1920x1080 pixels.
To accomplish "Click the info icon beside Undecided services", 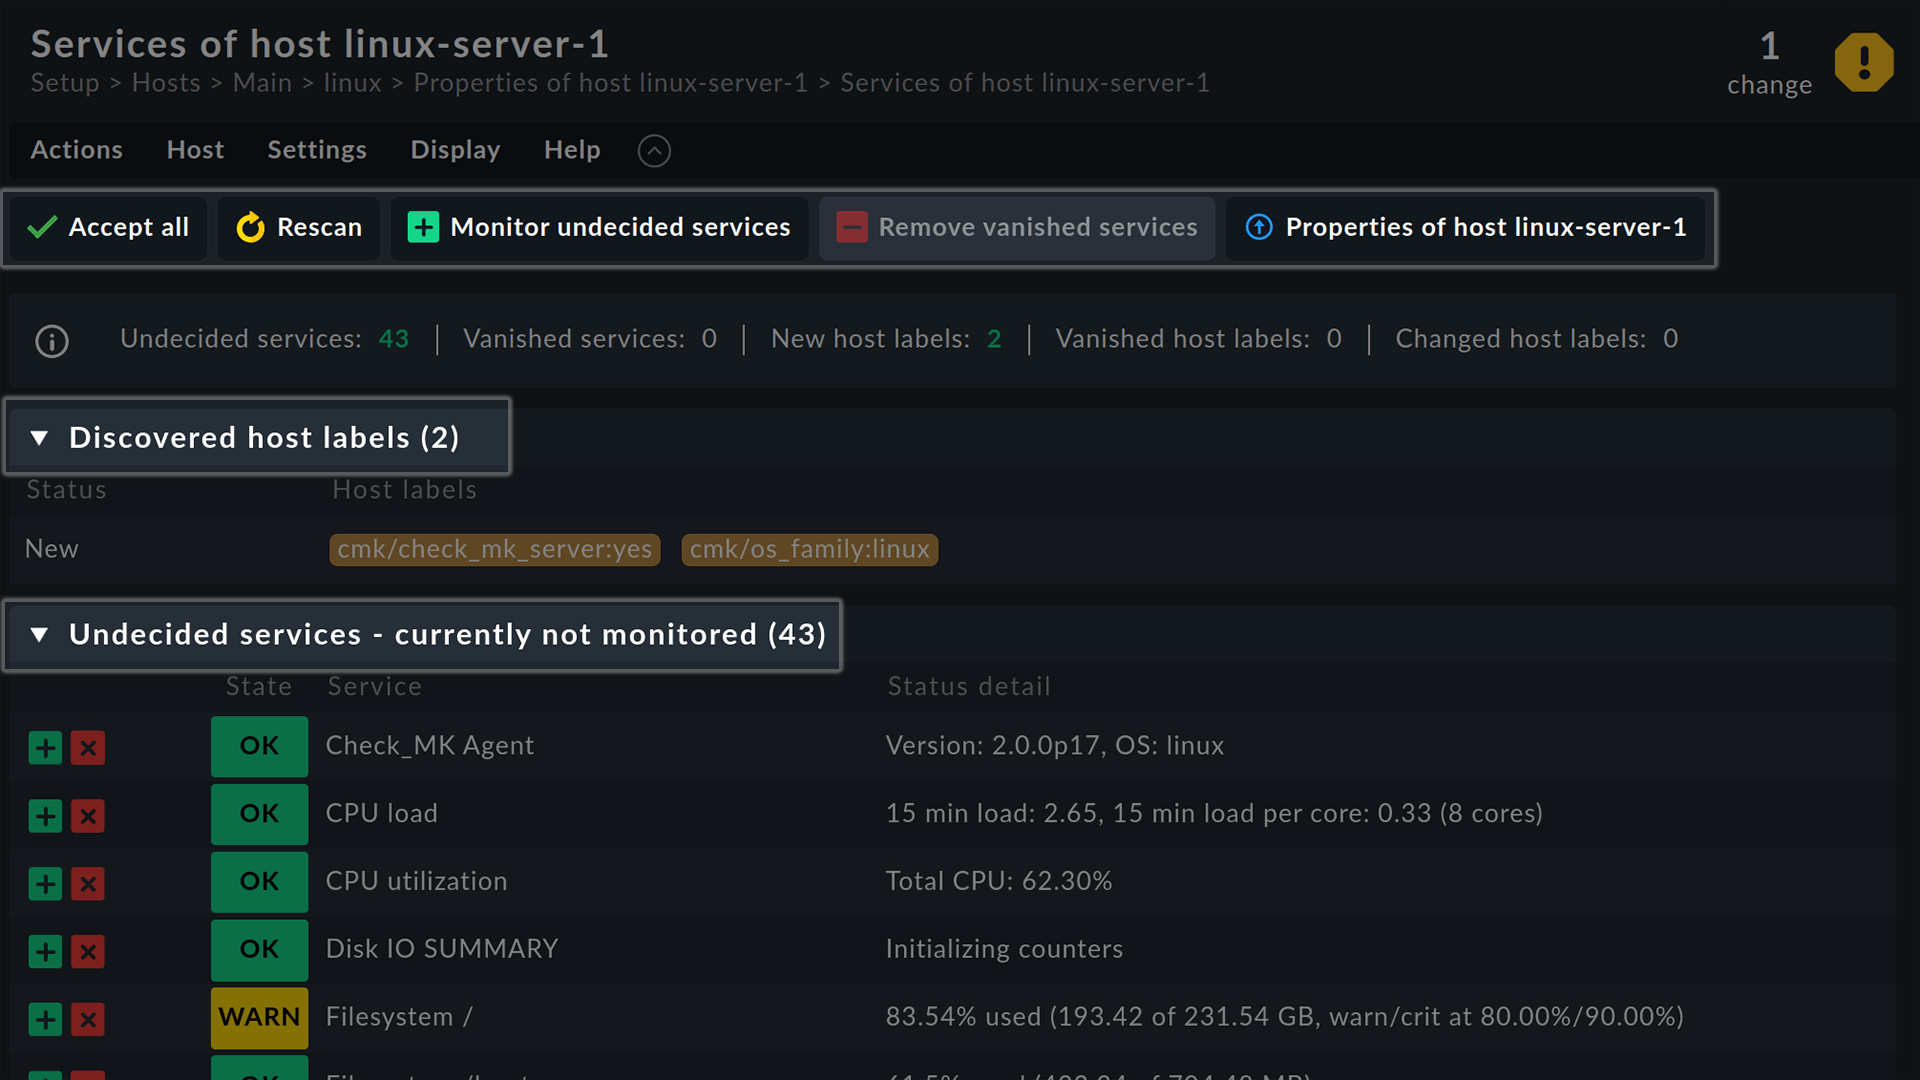I will [52, 341].
